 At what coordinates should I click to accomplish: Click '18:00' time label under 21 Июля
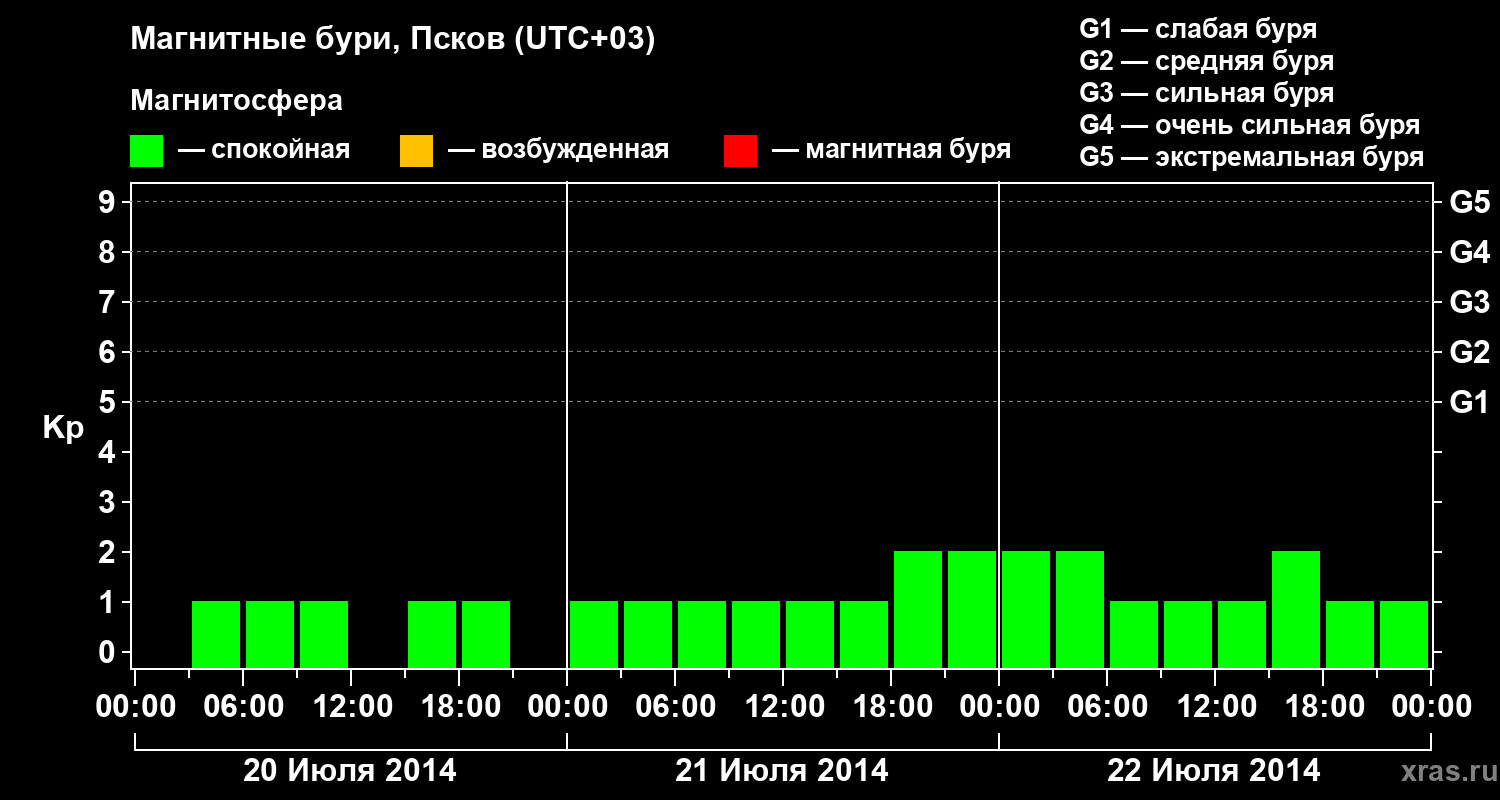(891, 707)
